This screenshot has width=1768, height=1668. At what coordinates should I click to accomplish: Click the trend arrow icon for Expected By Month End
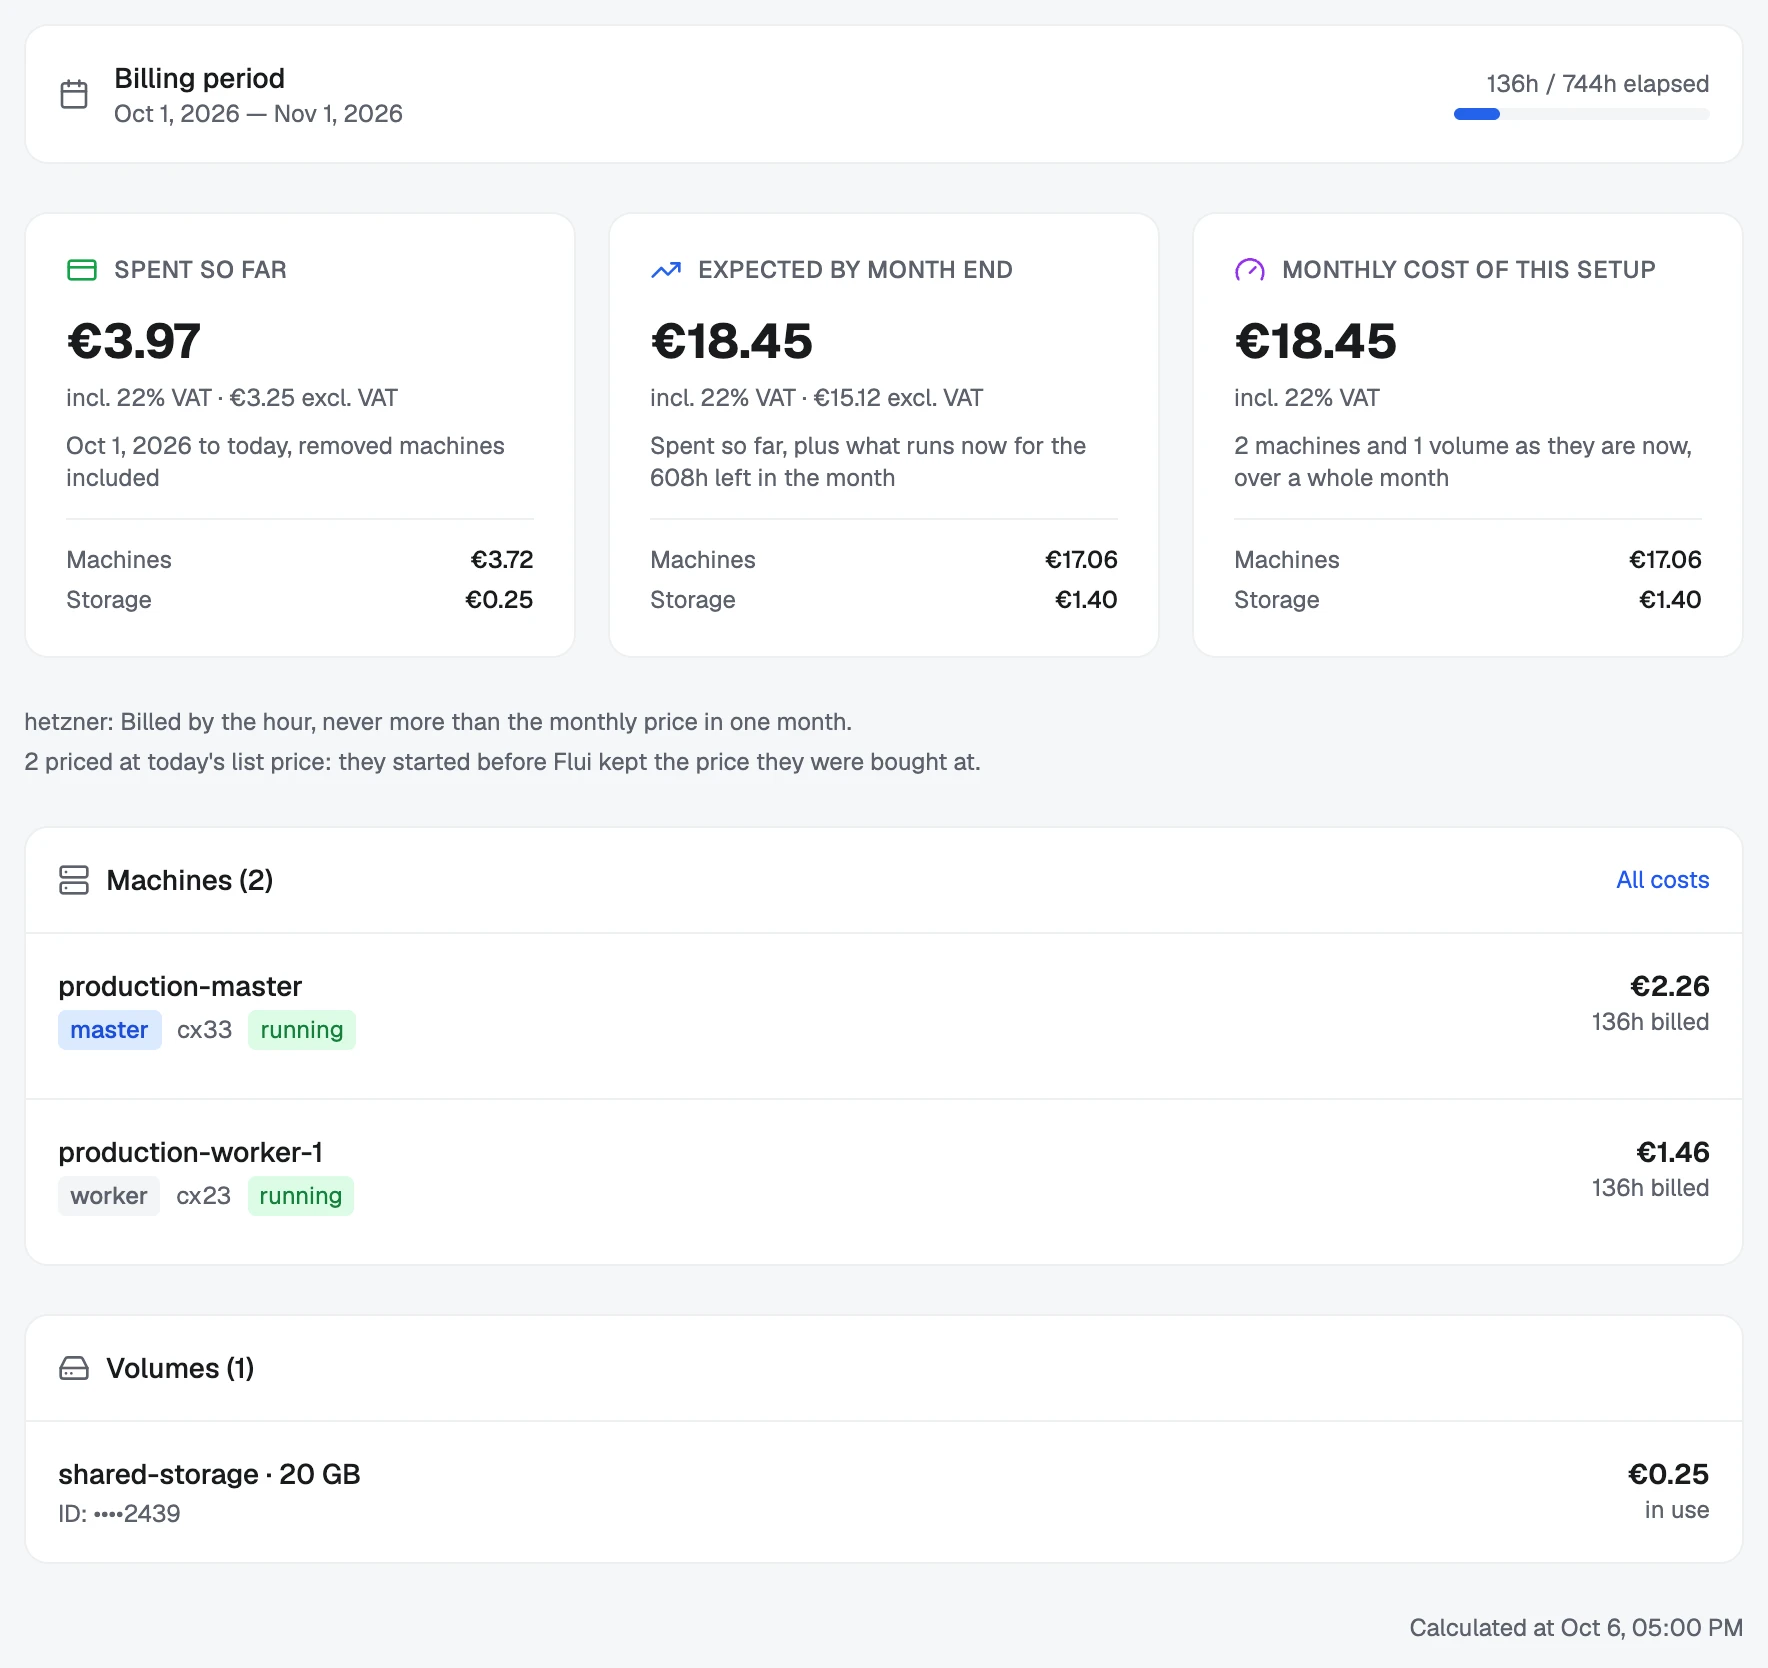(666, 270)
